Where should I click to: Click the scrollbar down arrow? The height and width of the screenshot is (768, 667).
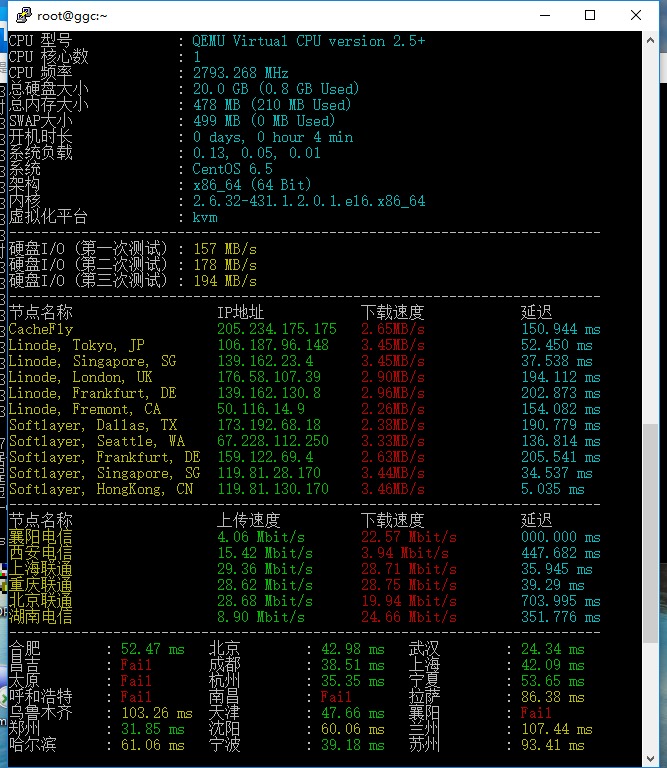click(650, 759)
